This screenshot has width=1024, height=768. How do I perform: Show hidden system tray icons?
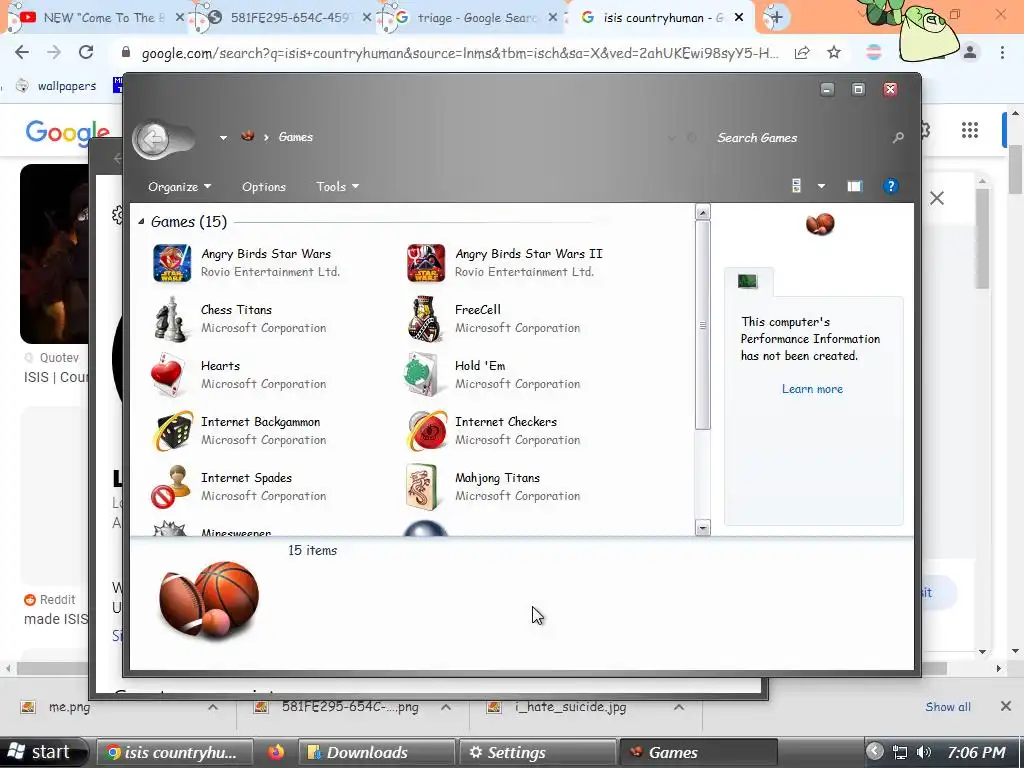point(874,752)
